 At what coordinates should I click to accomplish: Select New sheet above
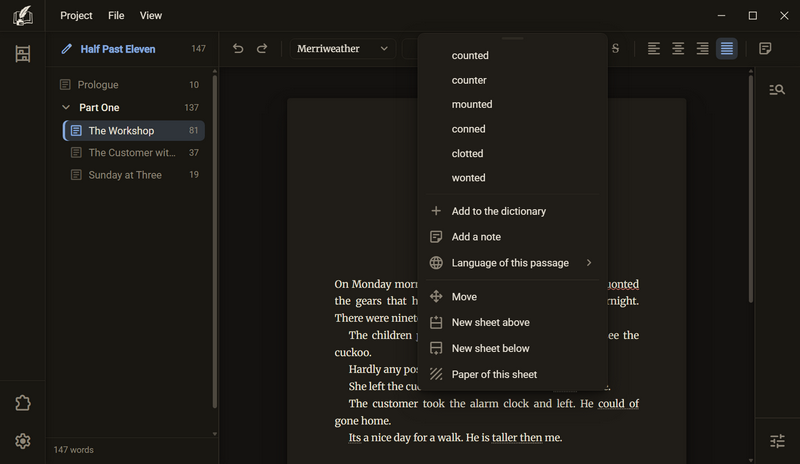pos(512,323)
